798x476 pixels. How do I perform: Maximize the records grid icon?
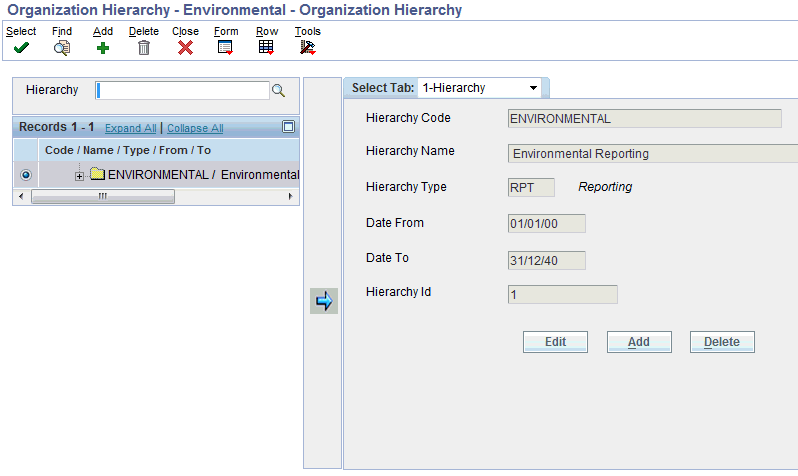(x=289, y=127)
